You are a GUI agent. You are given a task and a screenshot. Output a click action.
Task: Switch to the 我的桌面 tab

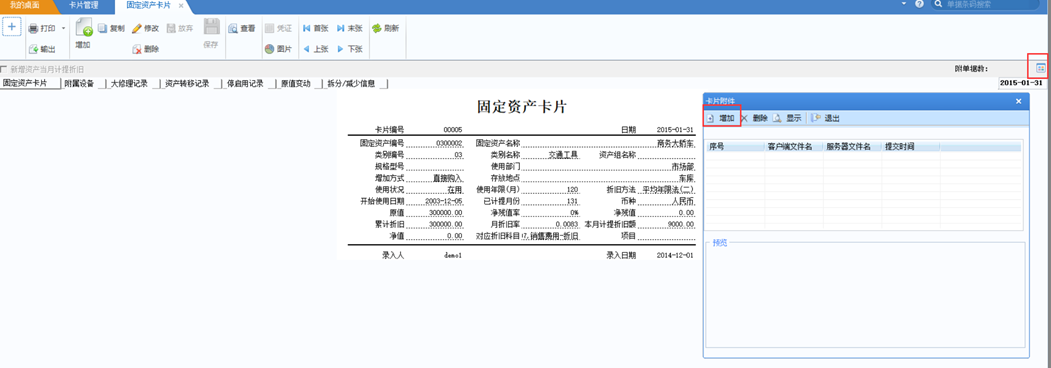tap(24, 5)
